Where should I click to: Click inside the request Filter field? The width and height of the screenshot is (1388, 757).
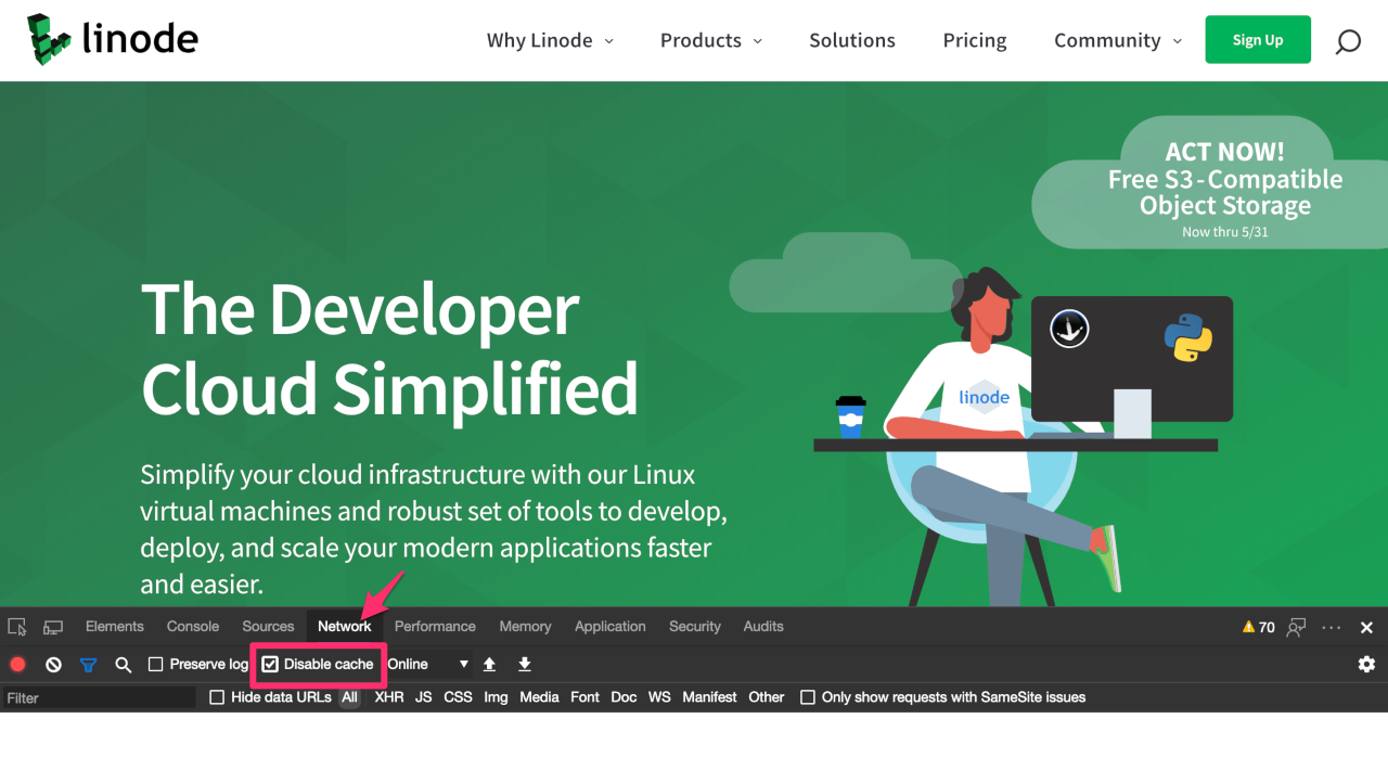click(x=95, y=697)
